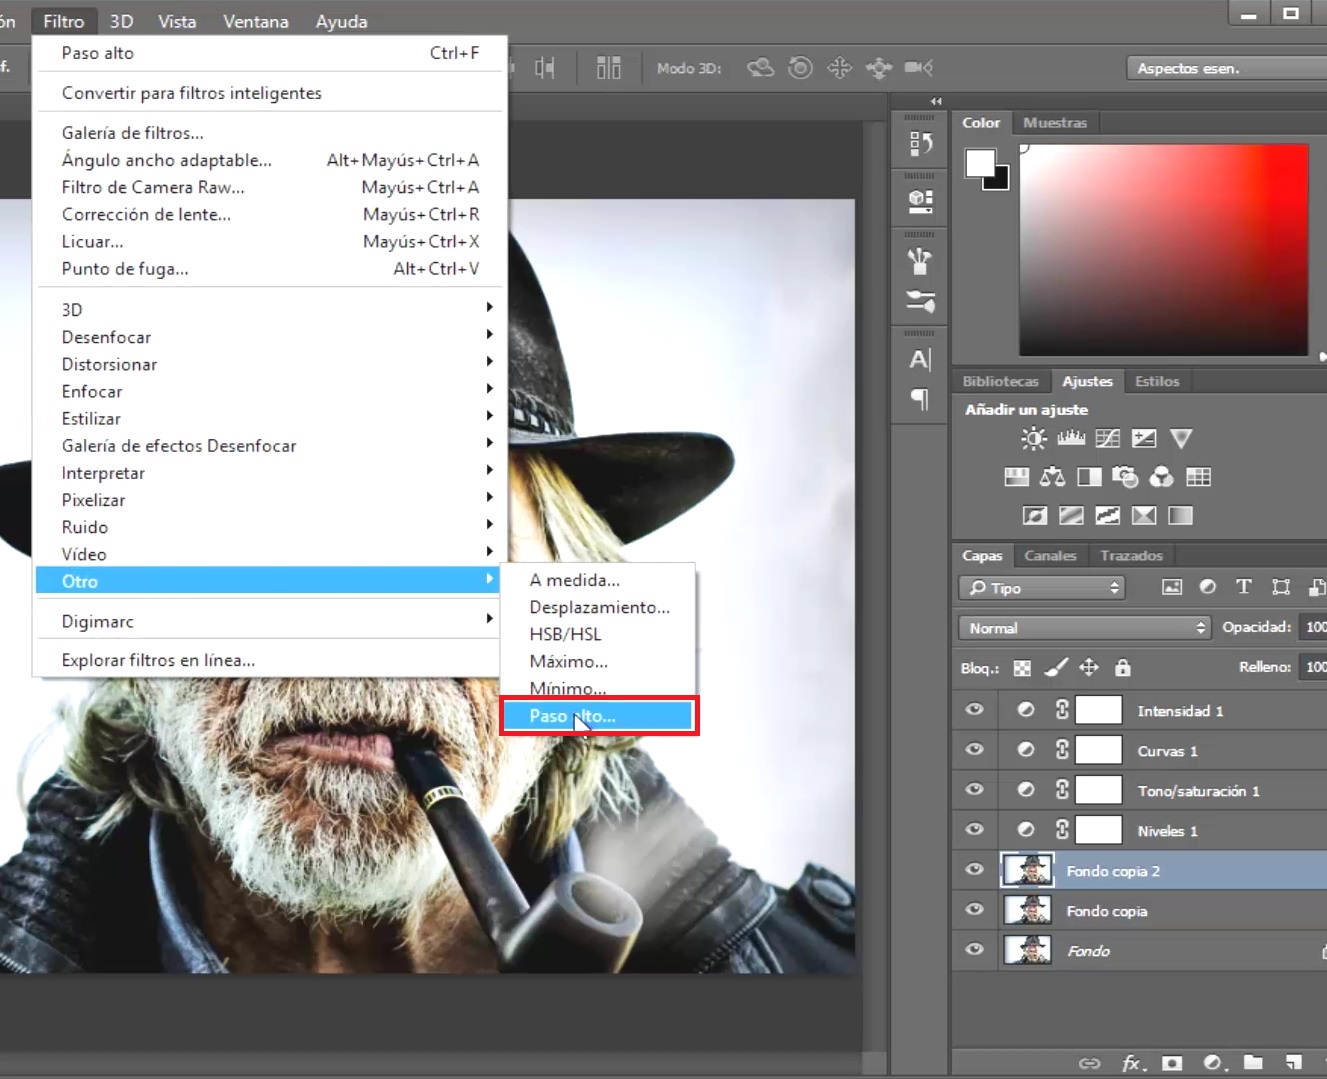1327x1079 pixels.
Task: Hide the Curvas 1 layer
Action: click(x=974, y=750)
